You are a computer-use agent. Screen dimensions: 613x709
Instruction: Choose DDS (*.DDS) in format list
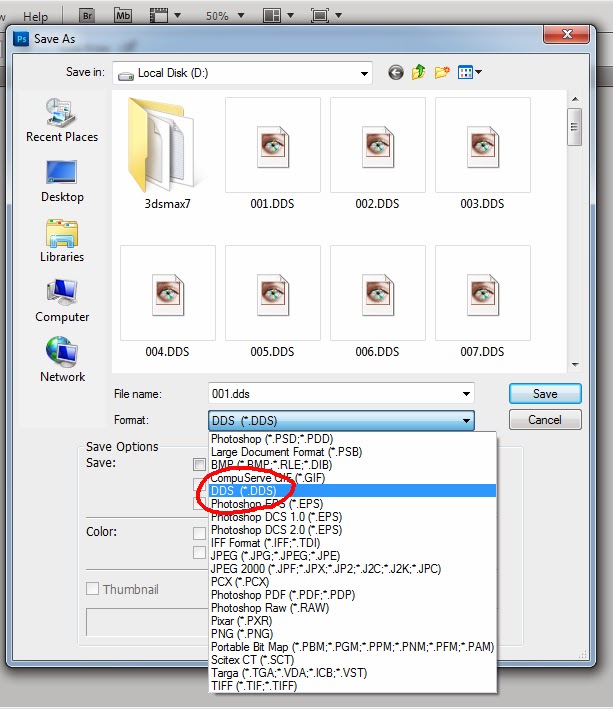pyautogui.click(x=352, y=491)
